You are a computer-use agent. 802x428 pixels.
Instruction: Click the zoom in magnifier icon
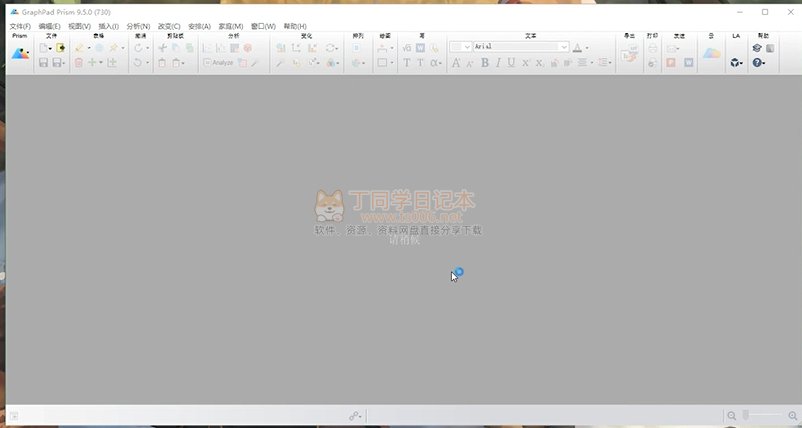[793, 416]
